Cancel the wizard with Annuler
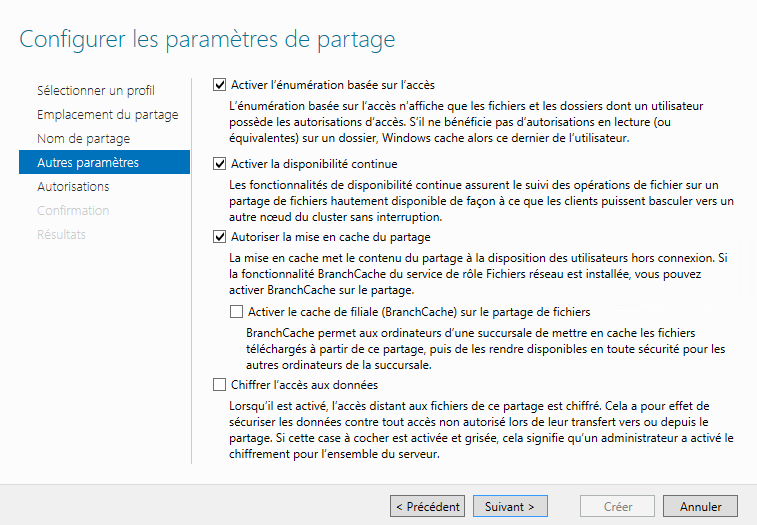The image size is (757, 525). (x=700, y=506)
